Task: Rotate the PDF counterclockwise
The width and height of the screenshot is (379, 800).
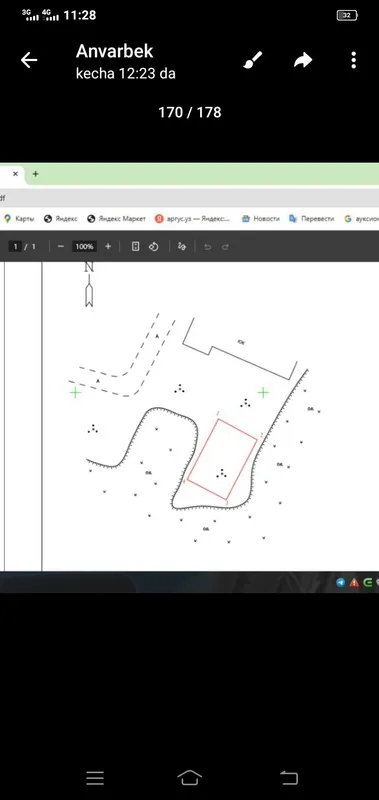Action: [154, 246]
